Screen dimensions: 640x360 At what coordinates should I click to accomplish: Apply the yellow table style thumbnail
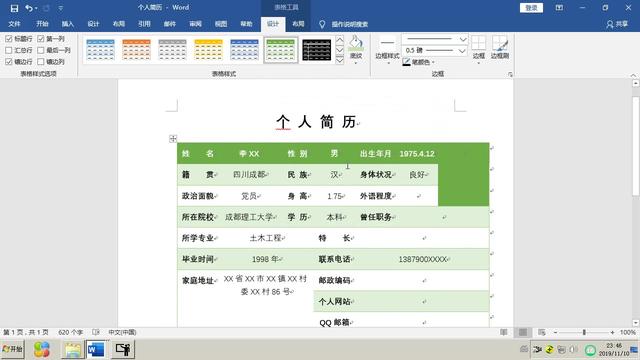click(208, 50)
